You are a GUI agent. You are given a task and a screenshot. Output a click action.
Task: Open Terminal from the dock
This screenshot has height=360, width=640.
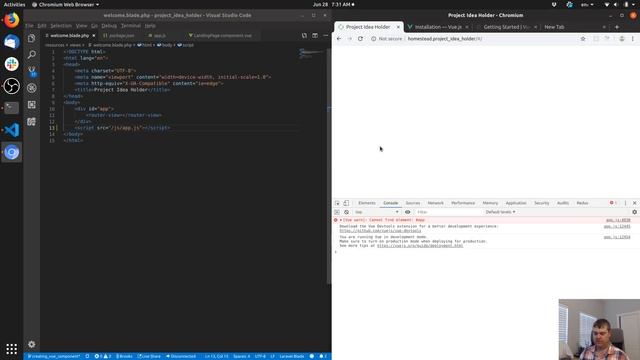click(11, 108)
